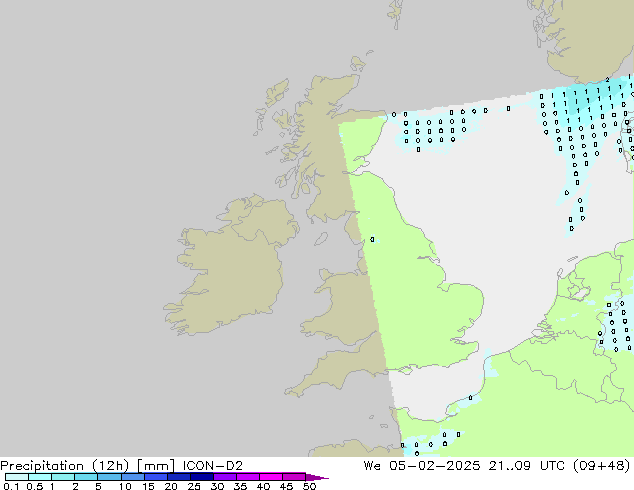Click the 35–40 mm magenta legend swatch
The width and height of the screenshot is (634, 490).
[248, 477]
